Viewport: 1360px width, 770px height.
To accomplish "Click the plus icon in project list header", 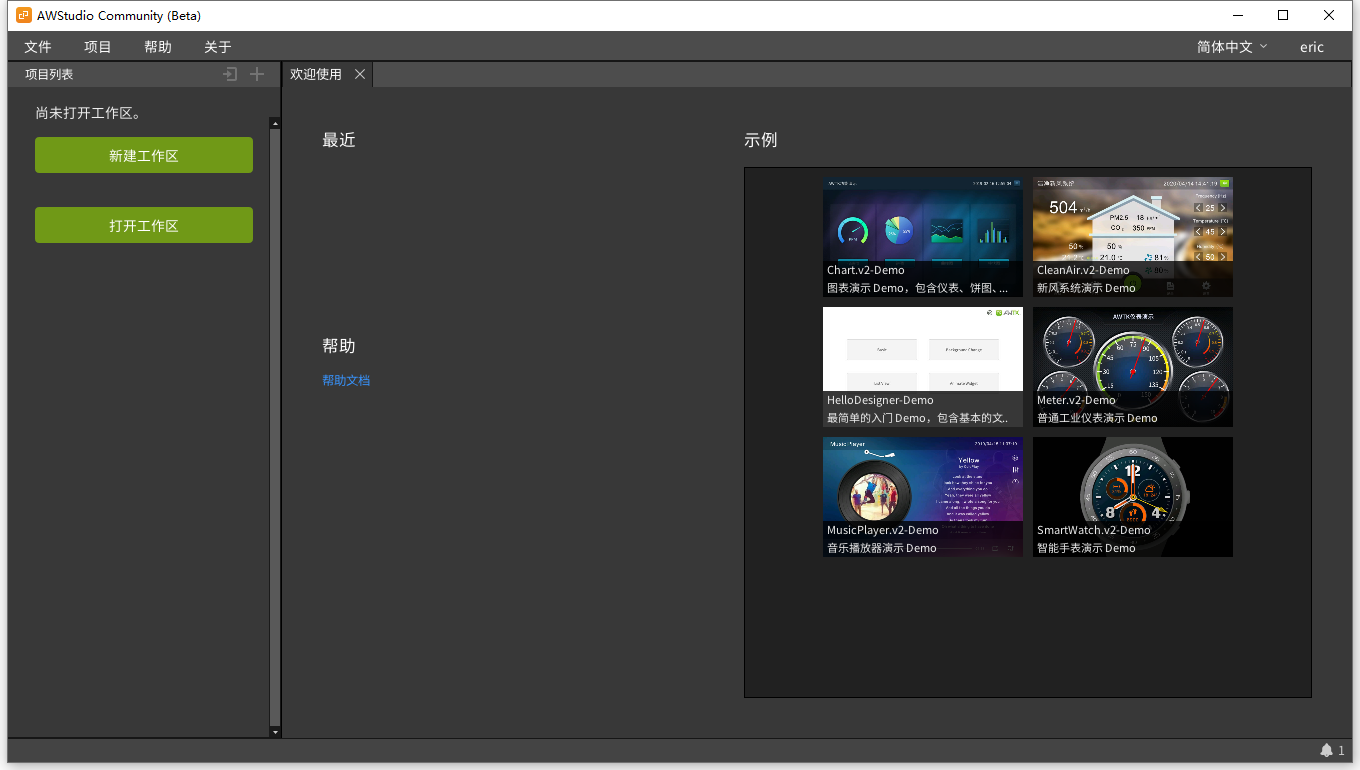I will 257,74.
